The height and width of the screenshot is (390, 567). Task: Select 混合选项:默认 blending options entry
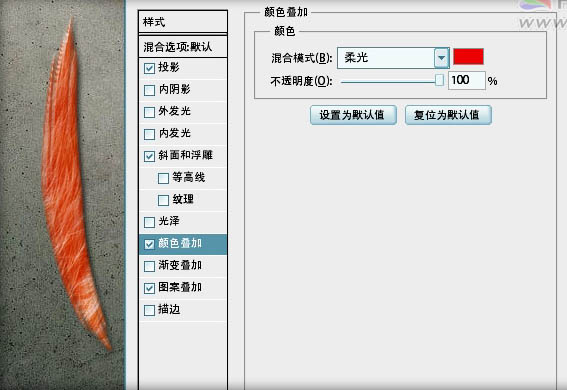coord(183,47)
